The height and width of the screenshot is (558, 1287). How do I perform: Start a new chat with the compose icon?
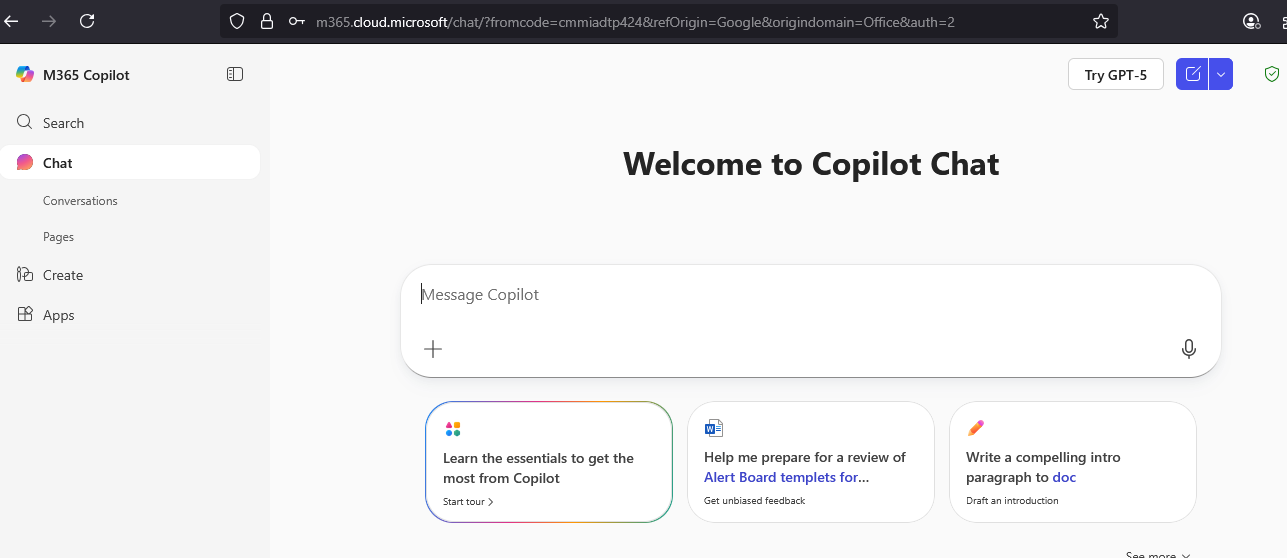tap(1192, 75)
